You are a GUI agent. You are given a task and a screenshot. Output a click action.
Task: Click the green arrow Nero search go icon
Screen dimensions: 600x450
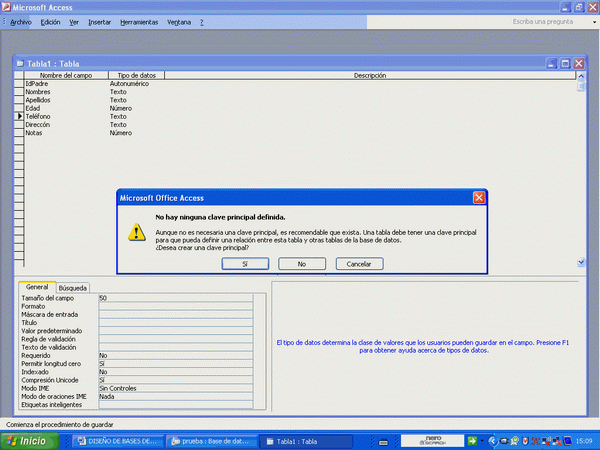(x=472, y=441)
